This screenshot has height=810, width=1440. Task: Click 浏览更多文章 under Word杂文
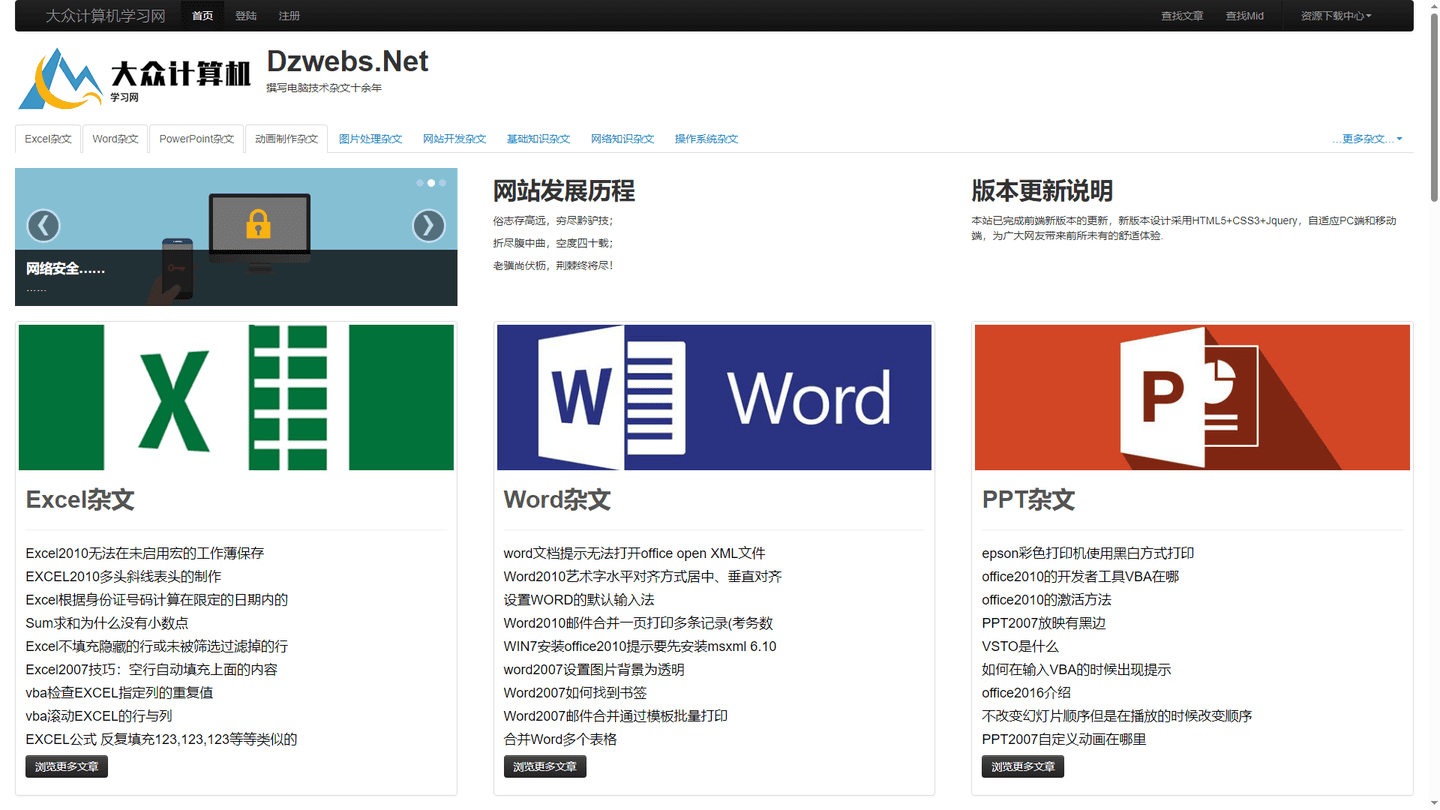[545, 767]
